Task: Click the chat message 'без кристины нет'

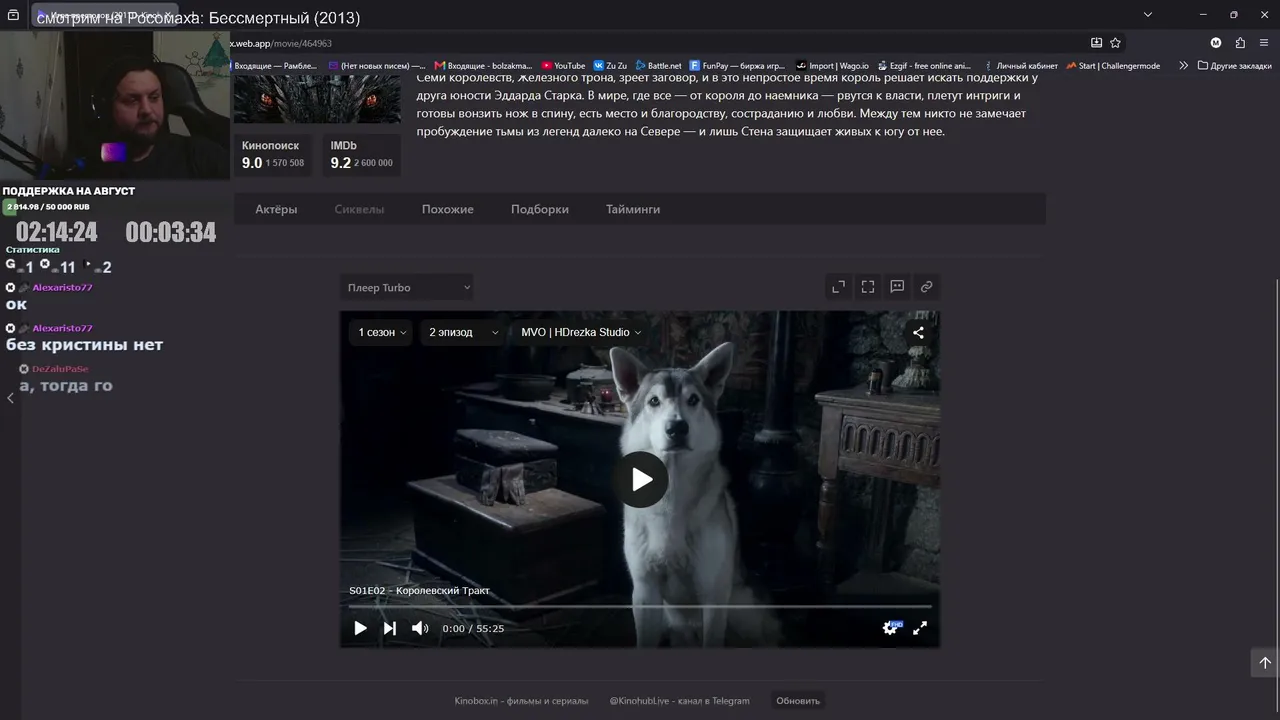Action: [x=84, y=345]
